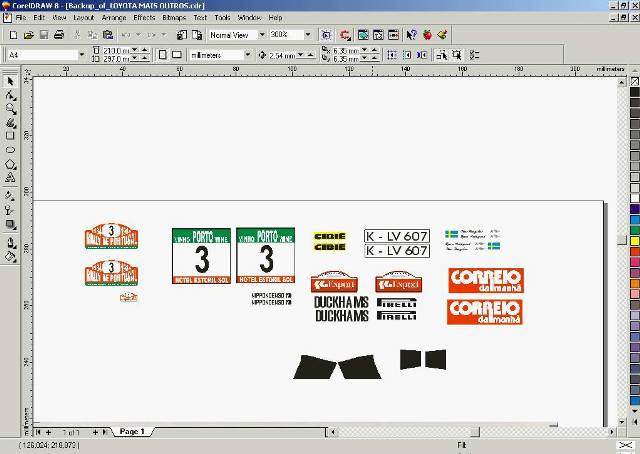Set page to portrait orientation
The width and height of the screenshot is (640, 454).
[x=162, y=55]
